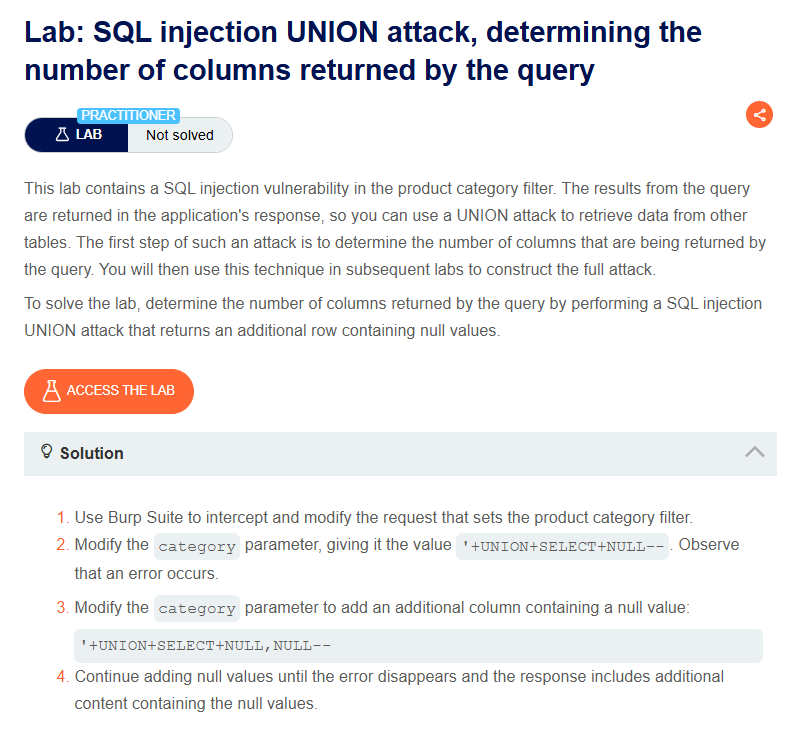This screenshot has width=802, height=732.
Task: Click the lab title heading
Action: tap(363, 51)
